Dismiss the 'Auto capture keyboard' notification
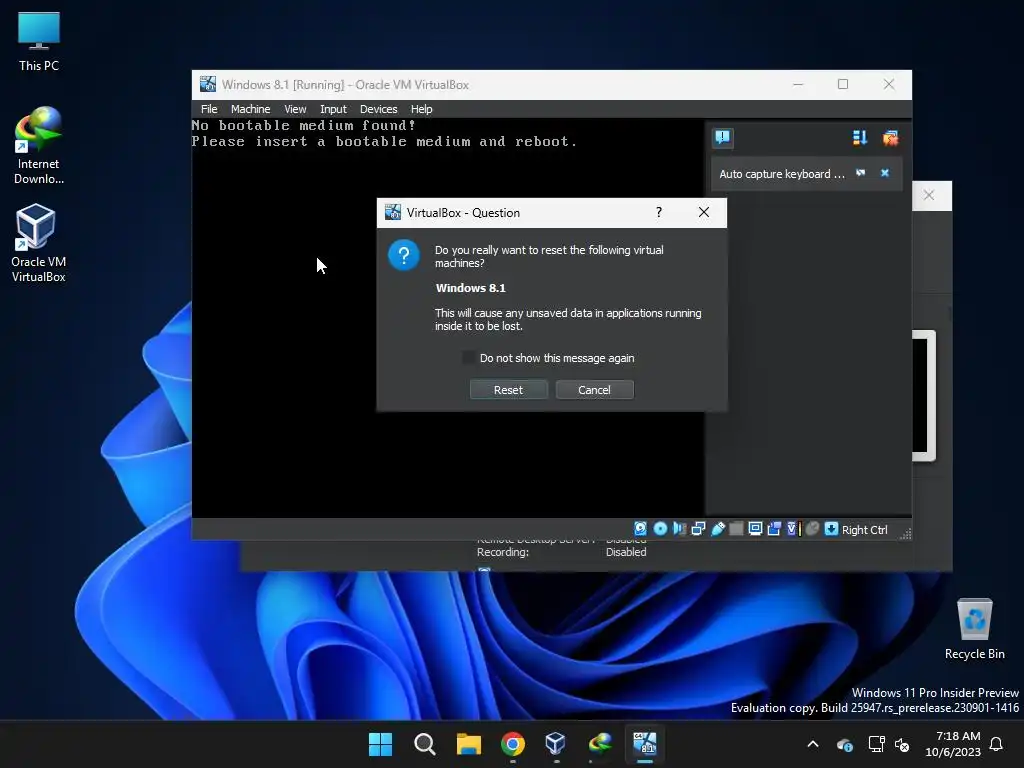This screenshot has height=768, width=1024. (x=885, y=173)
